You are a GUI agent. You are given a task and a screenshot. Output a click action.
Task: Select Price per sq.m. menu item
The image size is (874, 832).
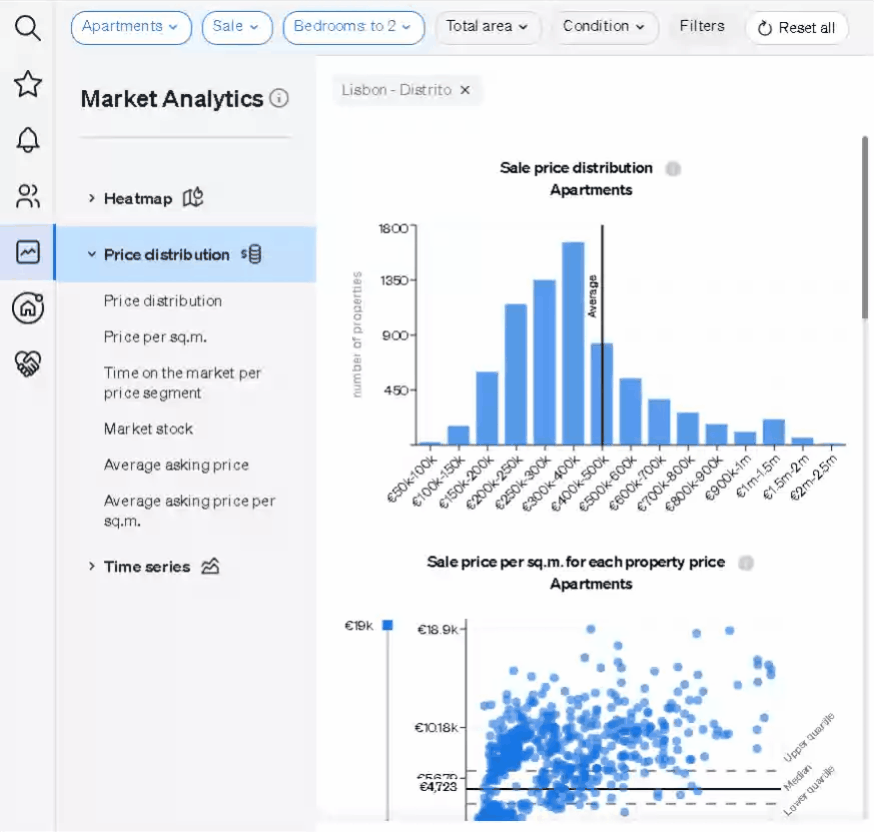pos(155,337)
